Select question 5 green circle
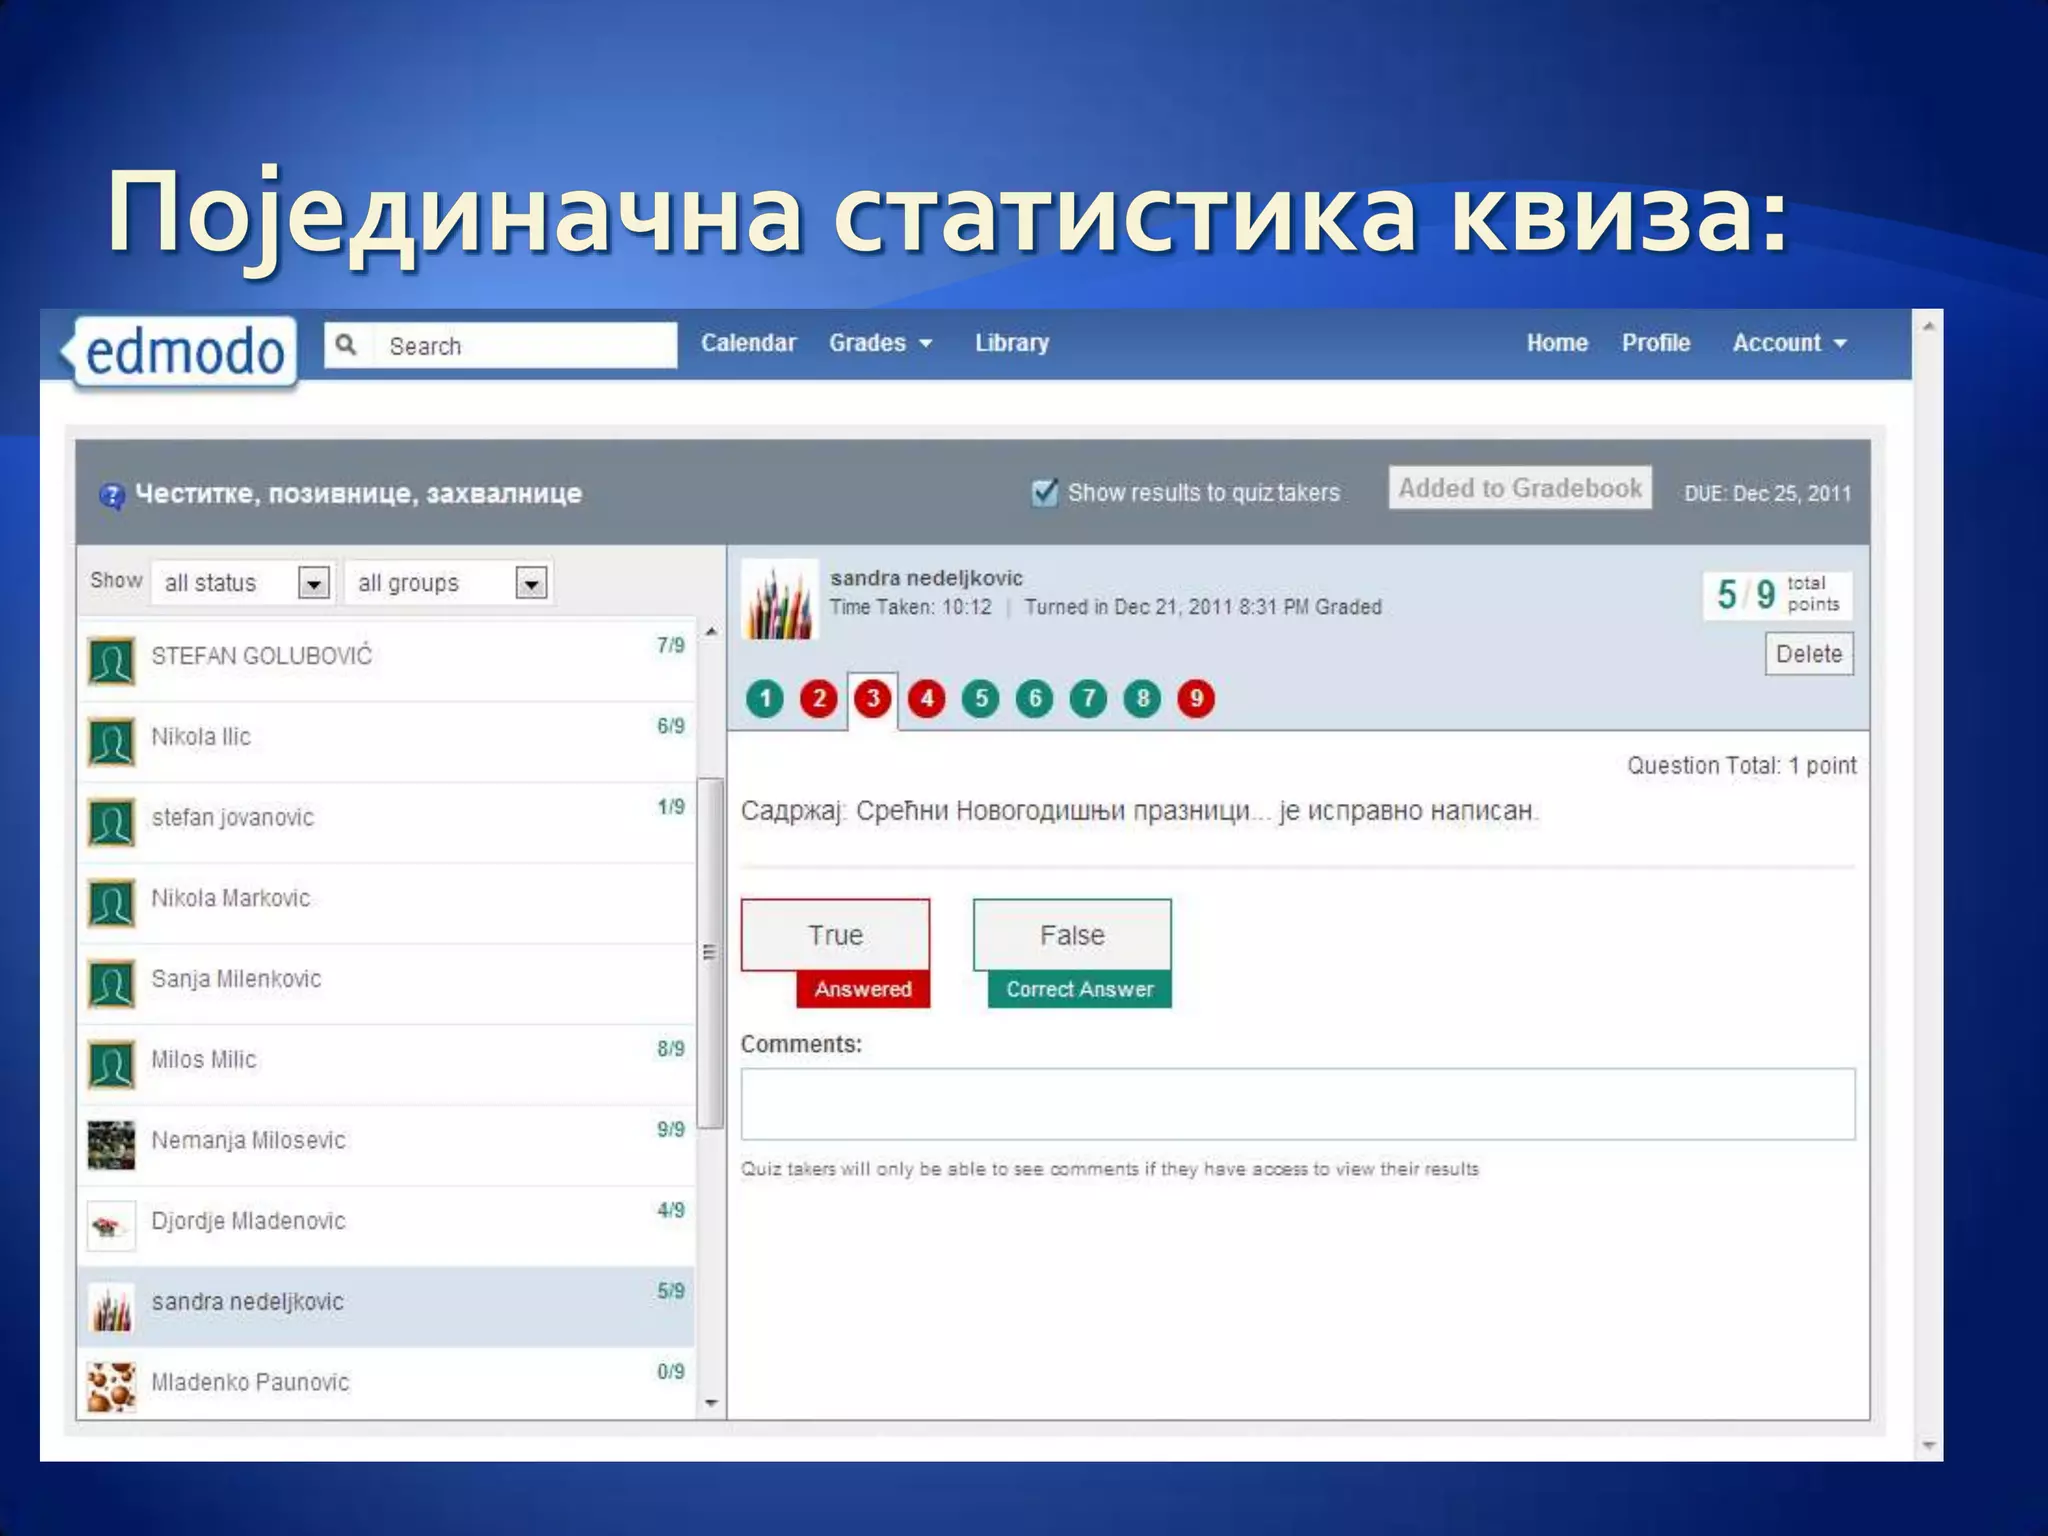 (x=981, y=698)
